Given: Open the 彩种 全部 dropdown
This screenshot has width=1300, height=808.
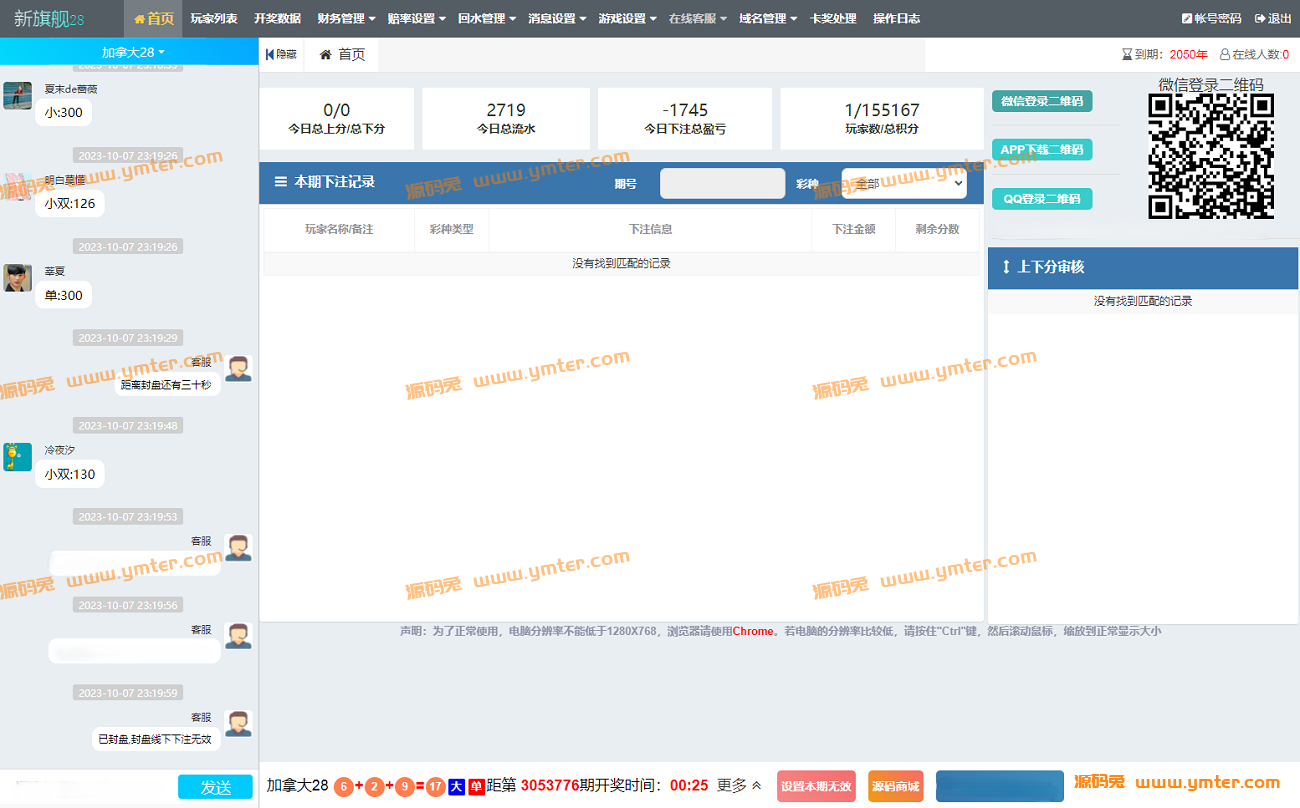Looking at the screenshot, I should click(903, 184).
